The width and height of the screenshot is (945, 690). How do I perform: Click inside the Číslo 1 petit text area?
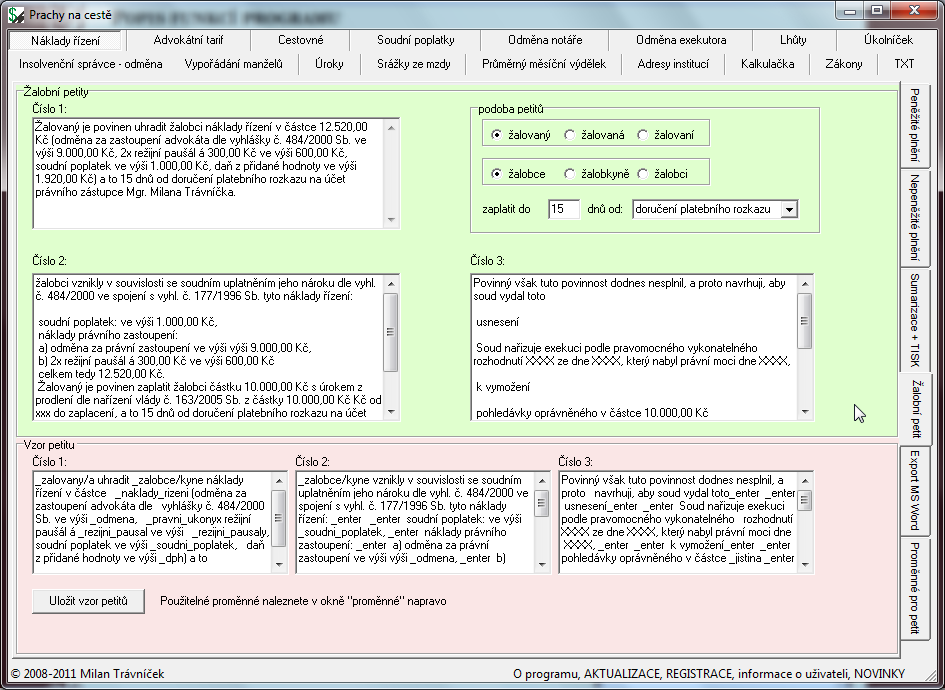tap(209, 174)
